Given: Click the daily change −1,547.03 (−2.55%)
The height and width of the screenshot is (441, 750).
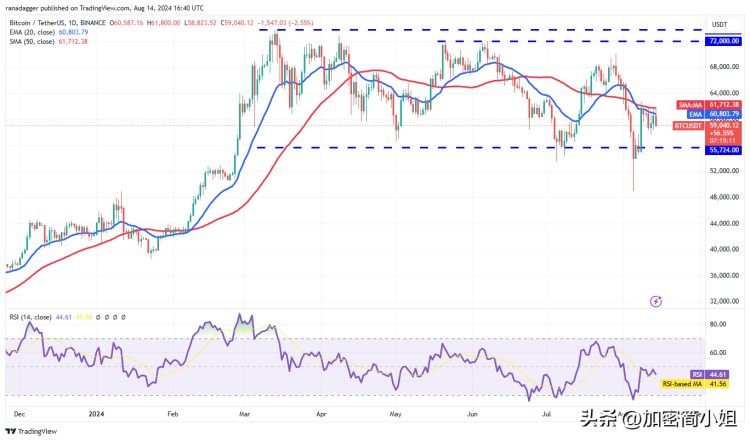Looking at the screenshot, I should [286, 23].
